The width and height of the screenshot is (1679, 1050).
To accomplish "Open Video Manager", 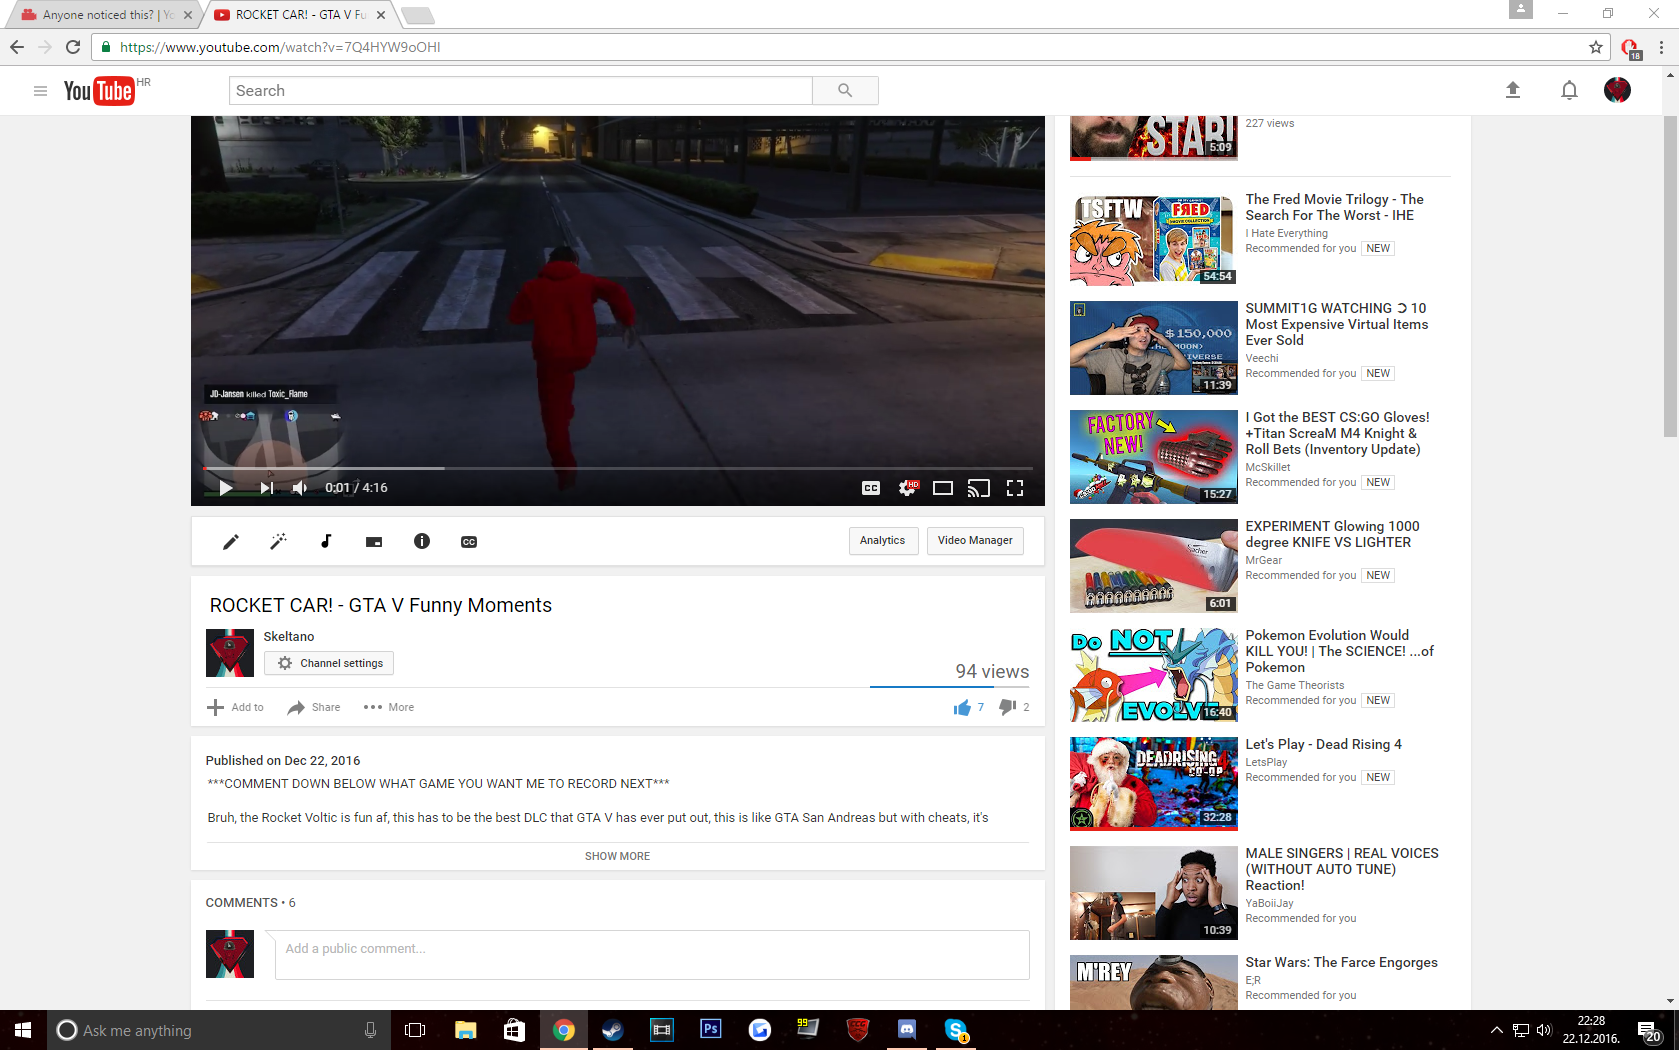I will [975, 541].
